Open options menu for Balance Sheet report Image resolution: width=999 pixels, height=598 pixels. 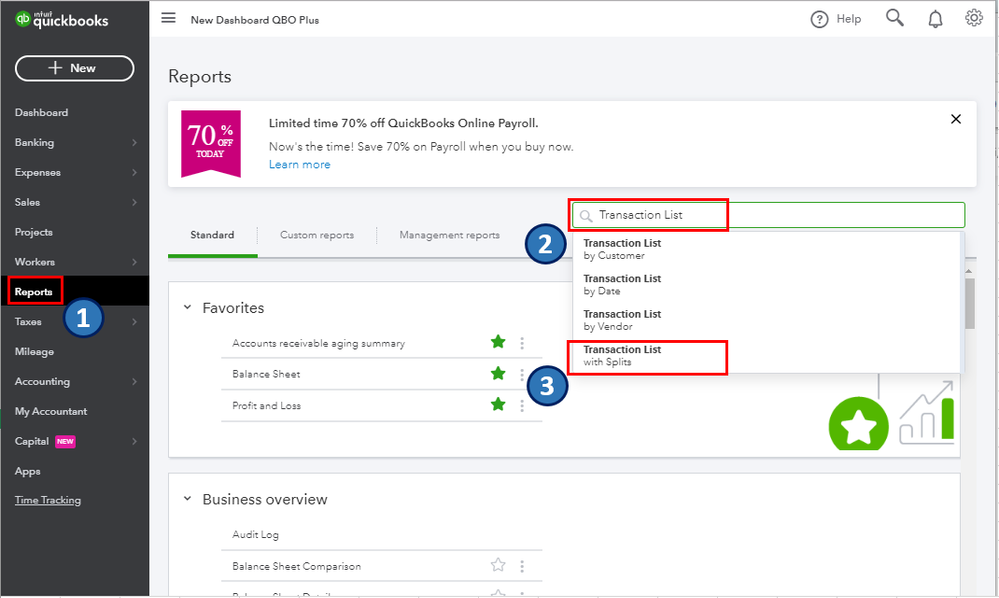[x=521, y=374]
